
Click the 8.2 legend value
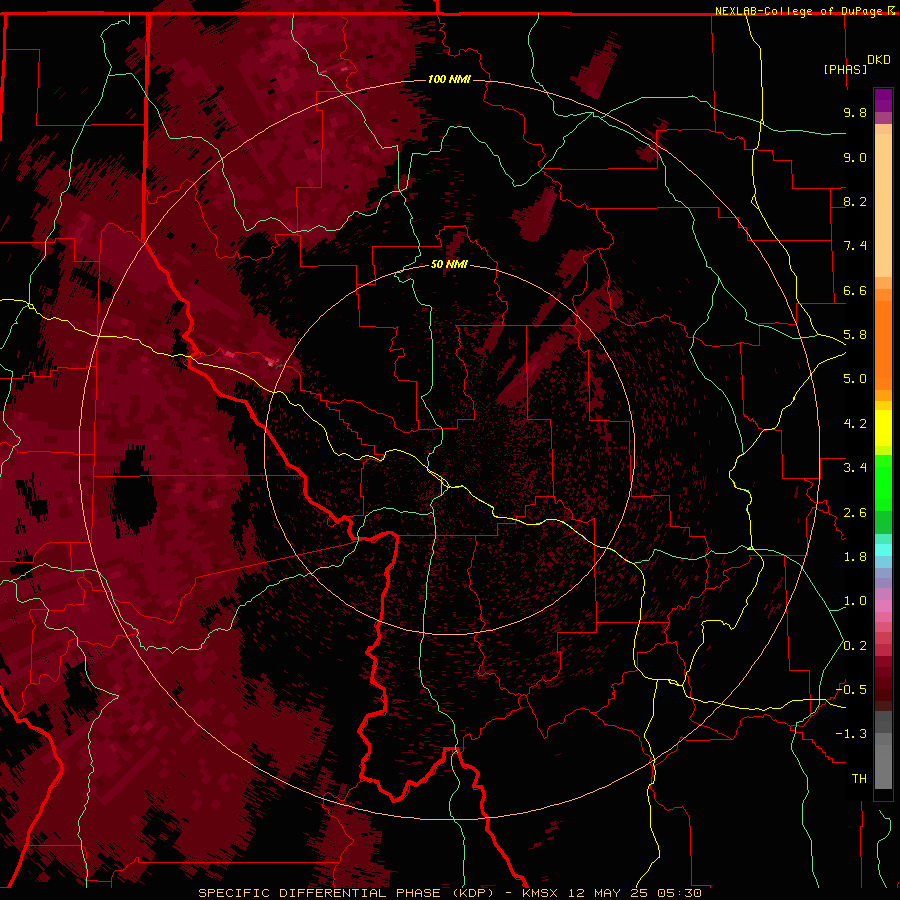pos(855,201)
